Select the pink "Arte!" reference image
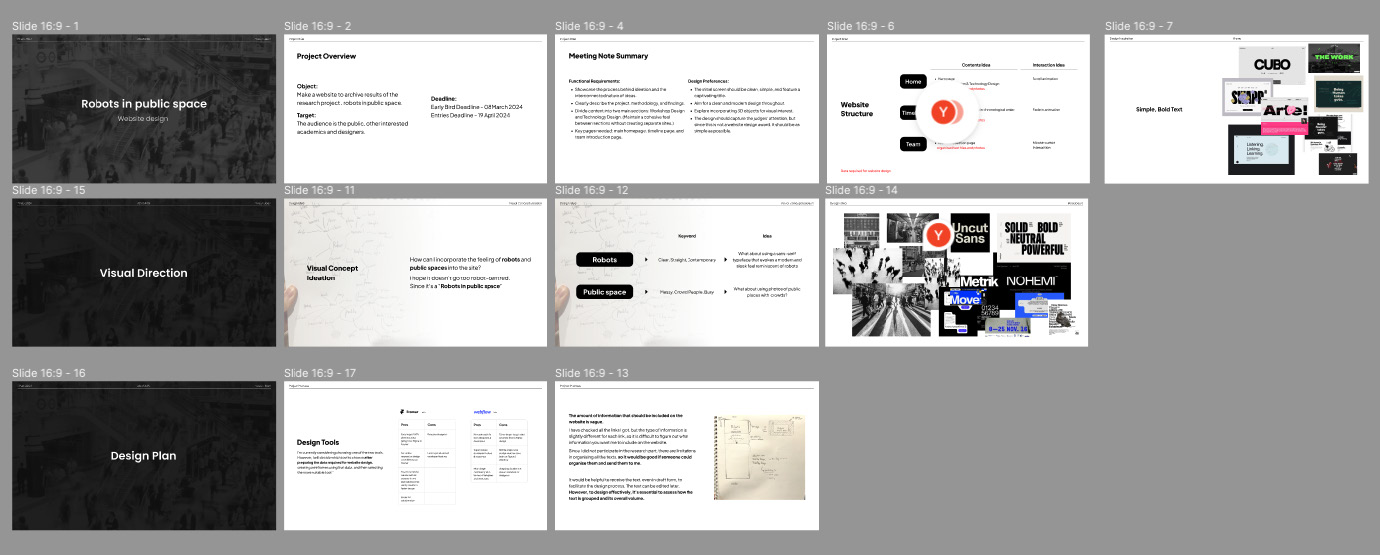 point(1285,115)
